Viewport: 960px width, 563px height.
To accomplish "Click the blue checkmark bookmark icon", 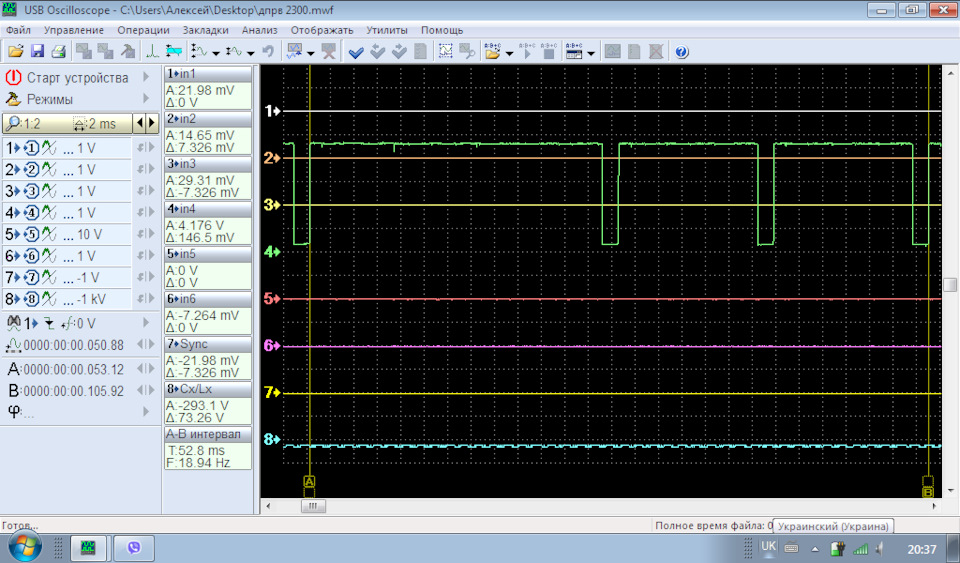I will tap(356, 52).
